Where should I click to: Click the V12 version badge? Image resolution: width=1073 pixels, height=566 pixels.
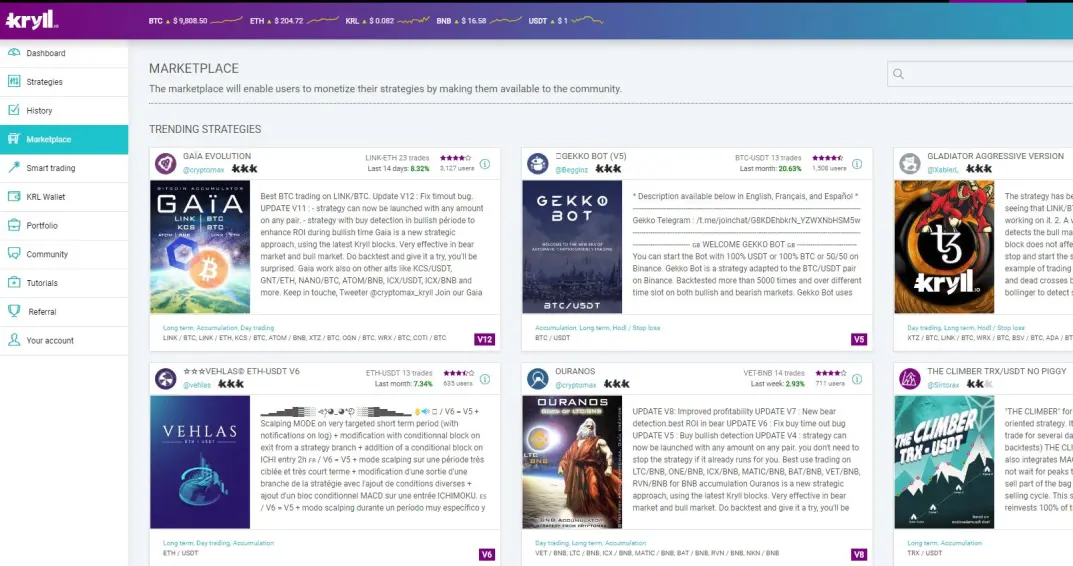click(484, 339)
